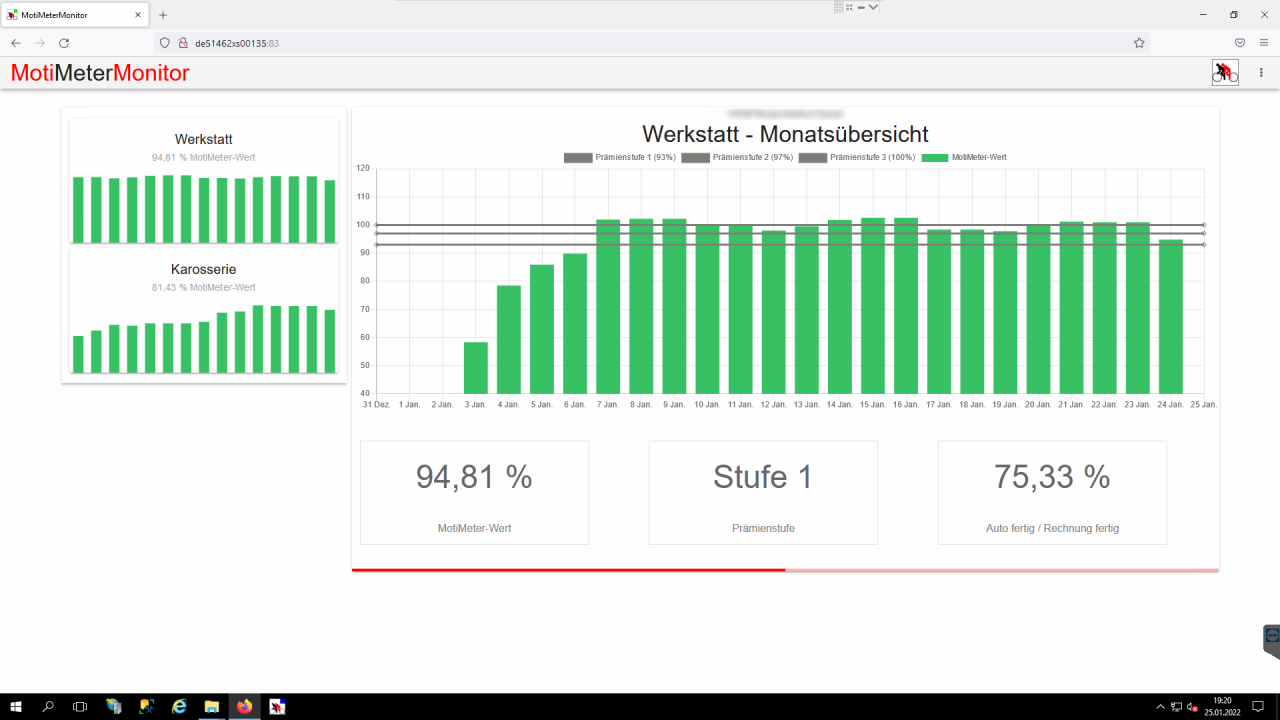
Task: Click the reload page icon
Action: click(x=64, y=43)
